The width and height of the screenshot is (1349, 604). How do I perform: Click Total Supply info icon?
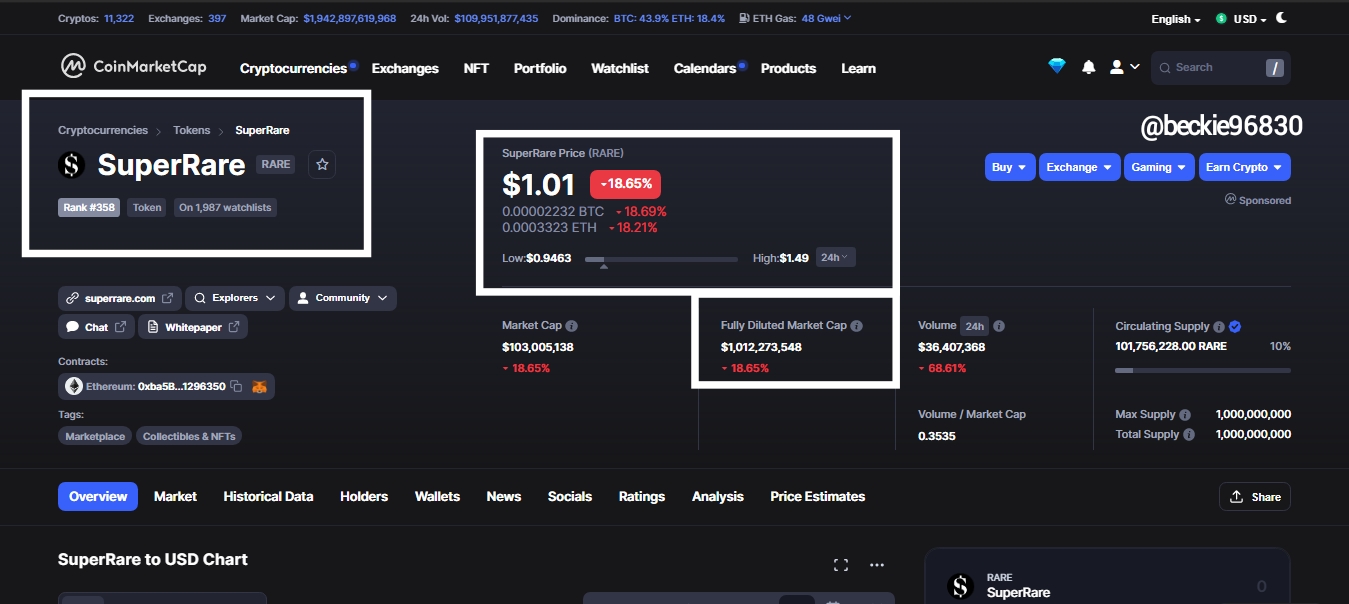[x=1189, y=435]
